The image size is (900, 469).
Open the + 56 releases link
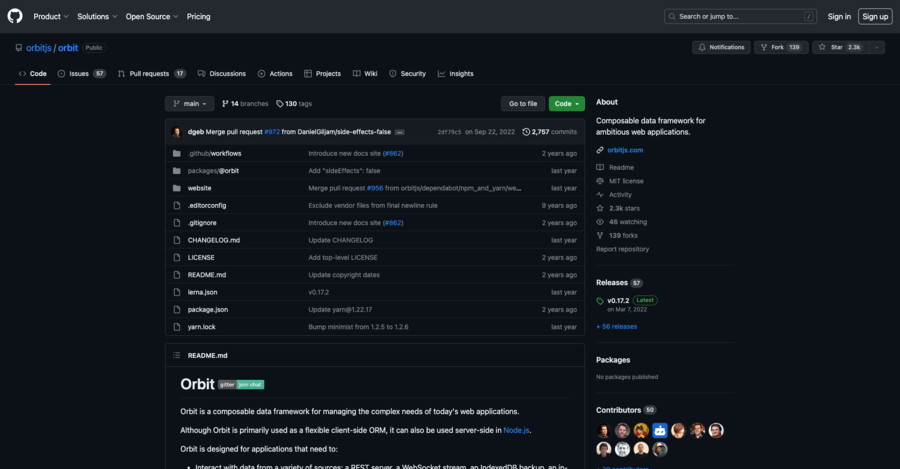click(x=616, y=327)
